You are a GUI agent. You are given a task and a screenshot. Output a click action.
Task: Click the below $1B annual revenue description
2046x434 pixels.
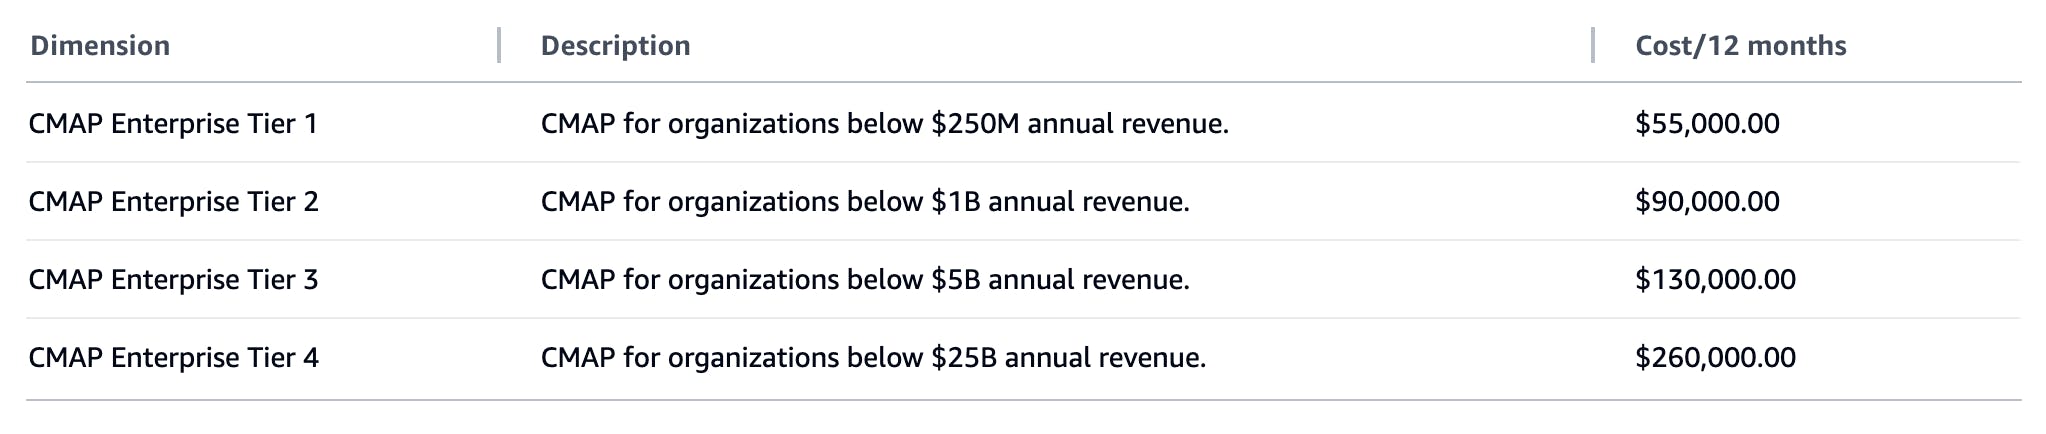865,202
